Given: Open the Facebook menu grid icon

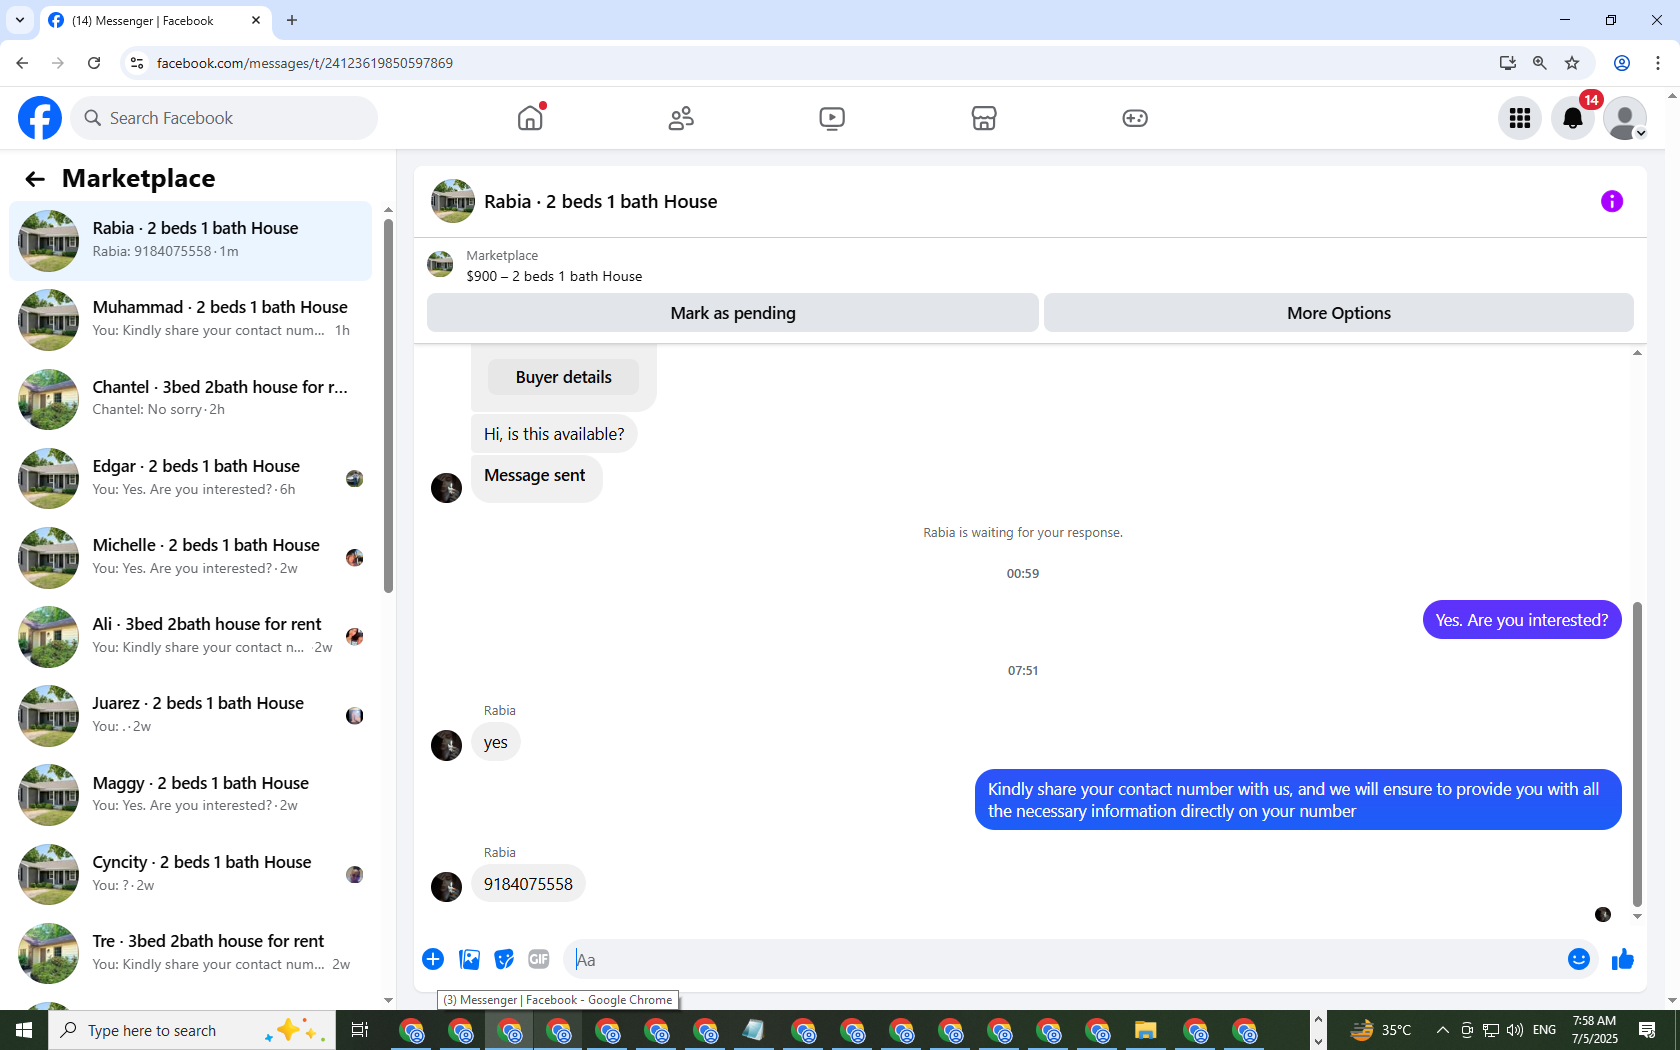Looking at the screenshot, I should (1520, 118).
